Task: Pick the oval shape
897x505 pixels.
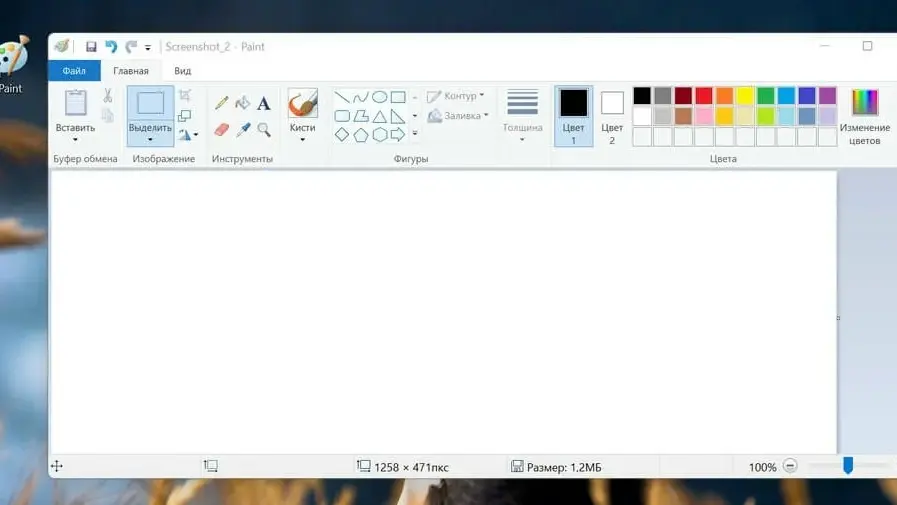Action: 379,97
